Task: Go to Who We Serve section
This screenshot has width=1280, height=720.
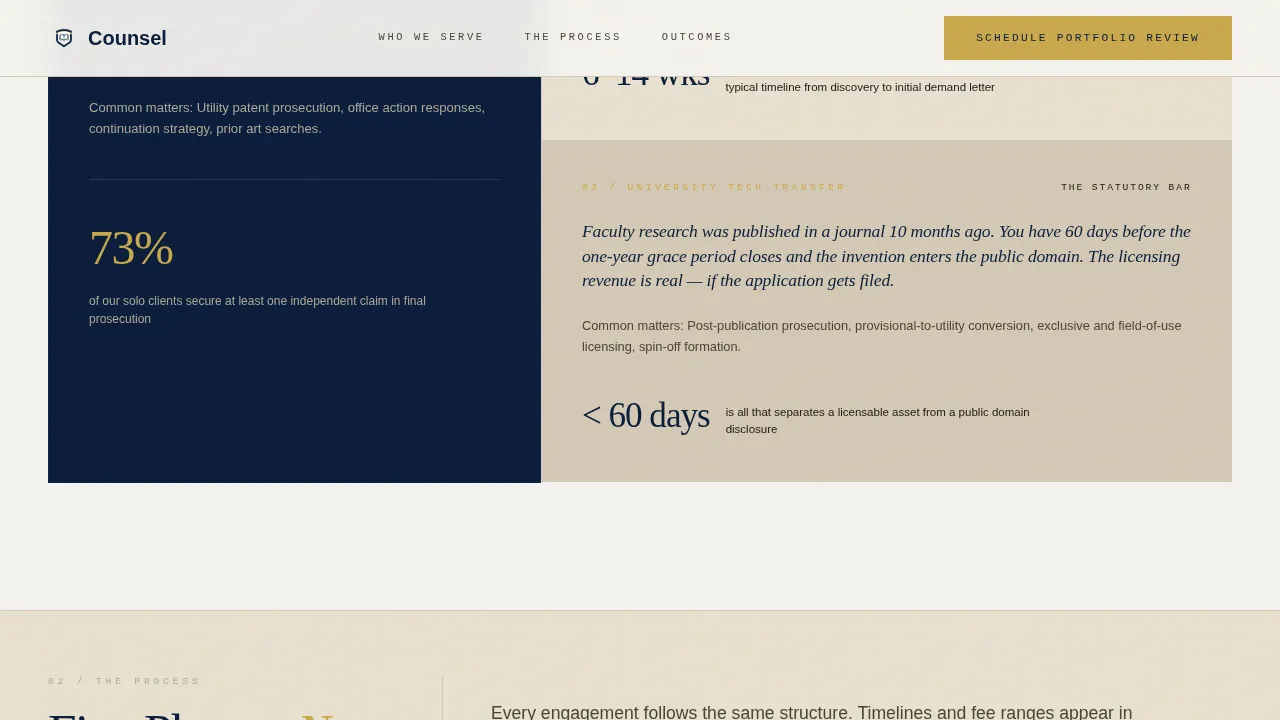Action: [431, 37]
